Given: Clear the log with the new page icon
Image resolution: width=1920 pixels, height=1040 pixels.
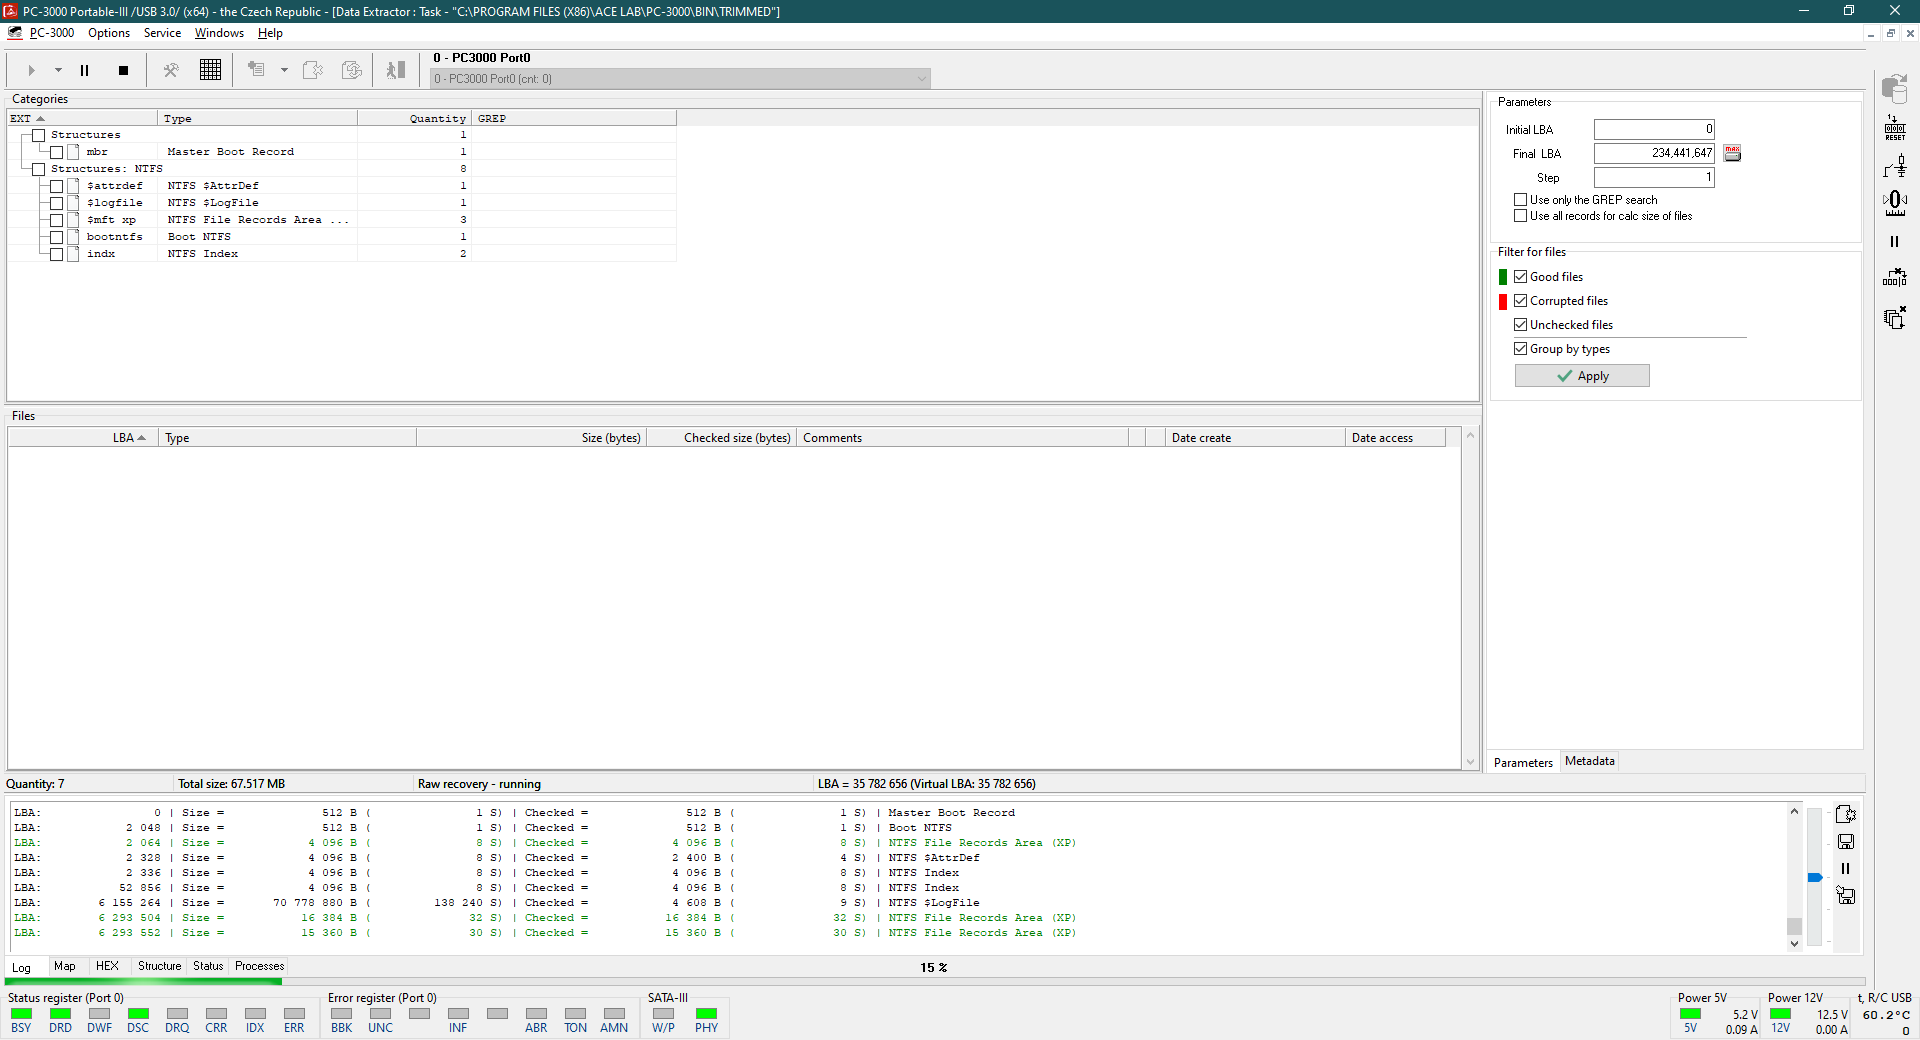Looking at the screenshot, I should pos(1846,814).
